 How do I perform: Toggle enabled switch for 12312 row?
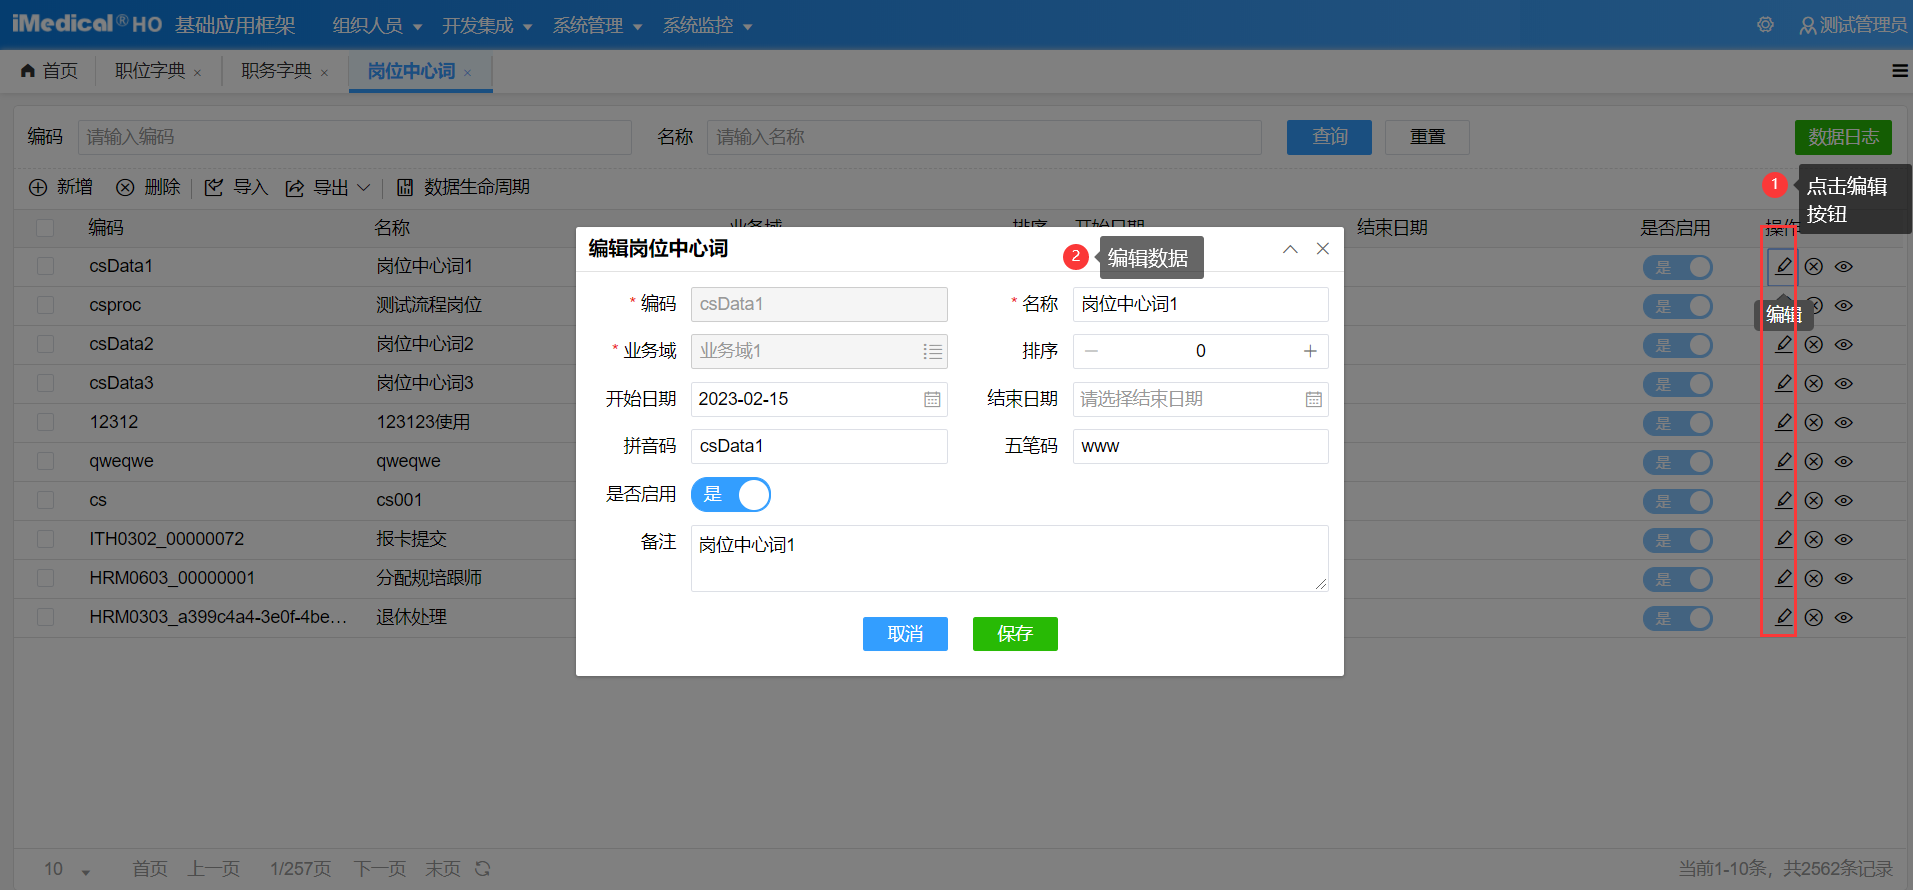click(1677, 423)
